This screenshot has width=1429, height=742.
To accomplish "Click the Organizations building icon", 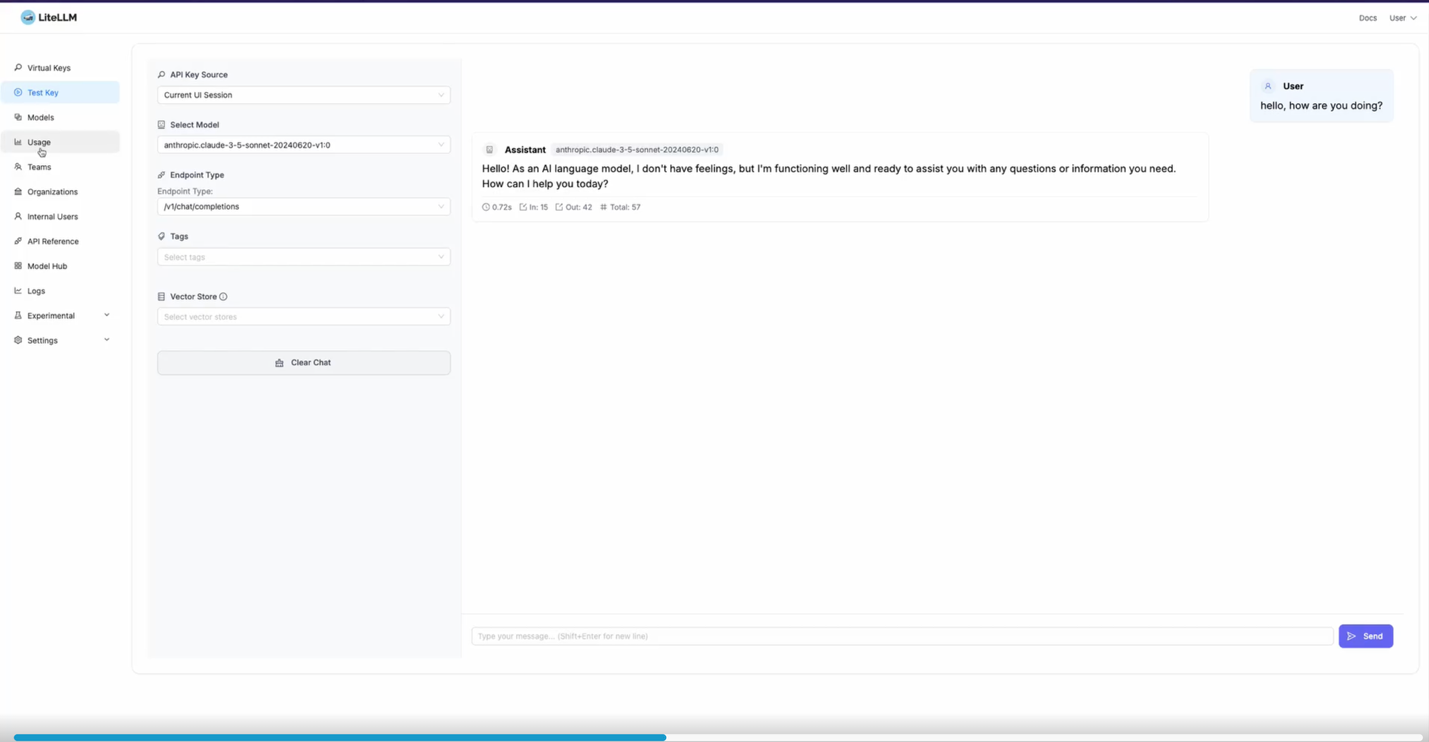I will tap(17, 191).
